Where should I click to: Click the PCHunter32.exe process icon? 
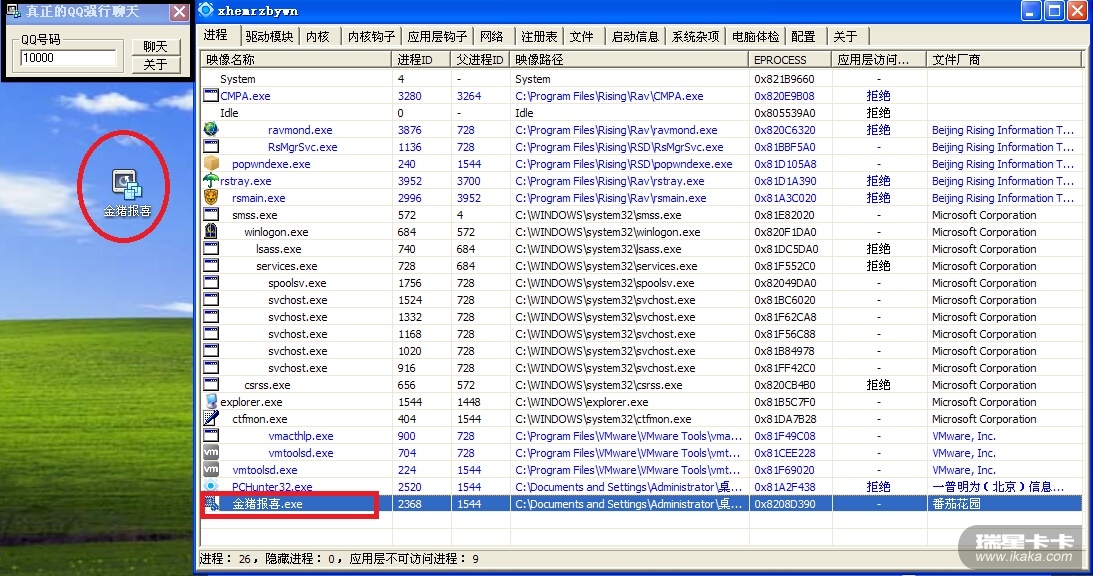click(x=211, y=486)
